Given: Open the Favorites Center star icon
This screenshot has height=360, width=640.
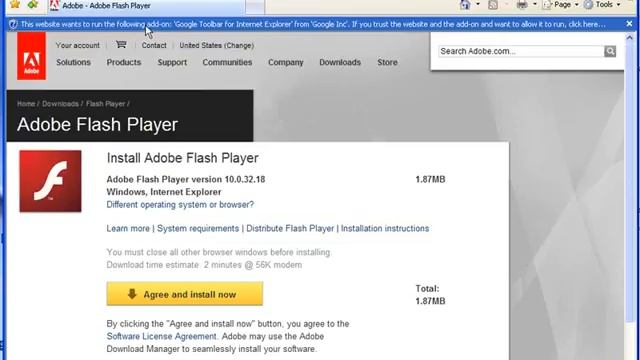Looking at the screenshot, I should click(x=15, y=4).
